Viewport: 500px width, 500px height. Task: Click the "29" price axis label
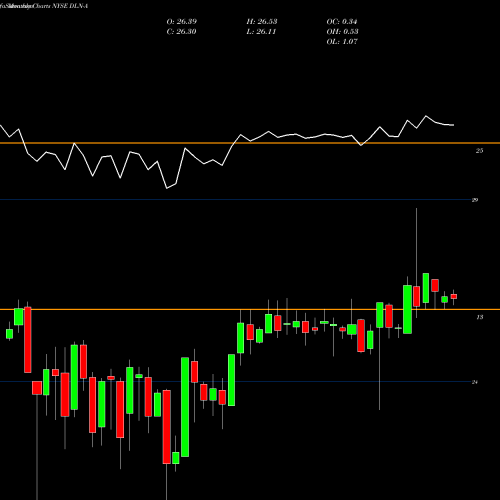coord(475,200)
